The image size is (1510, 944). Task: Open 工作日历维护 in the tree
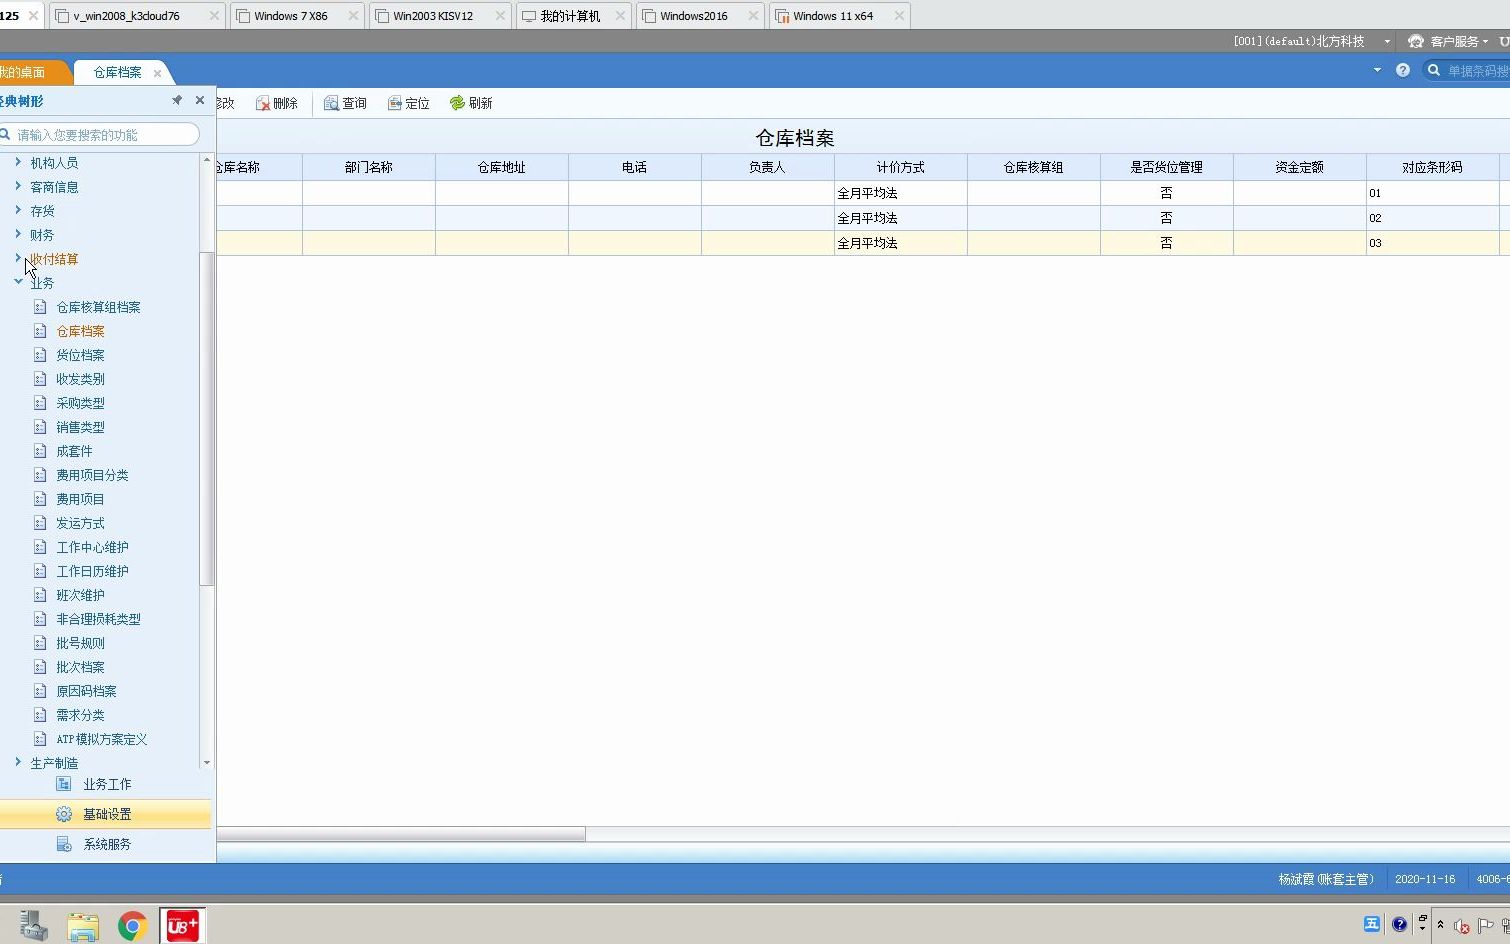(92, 571)
